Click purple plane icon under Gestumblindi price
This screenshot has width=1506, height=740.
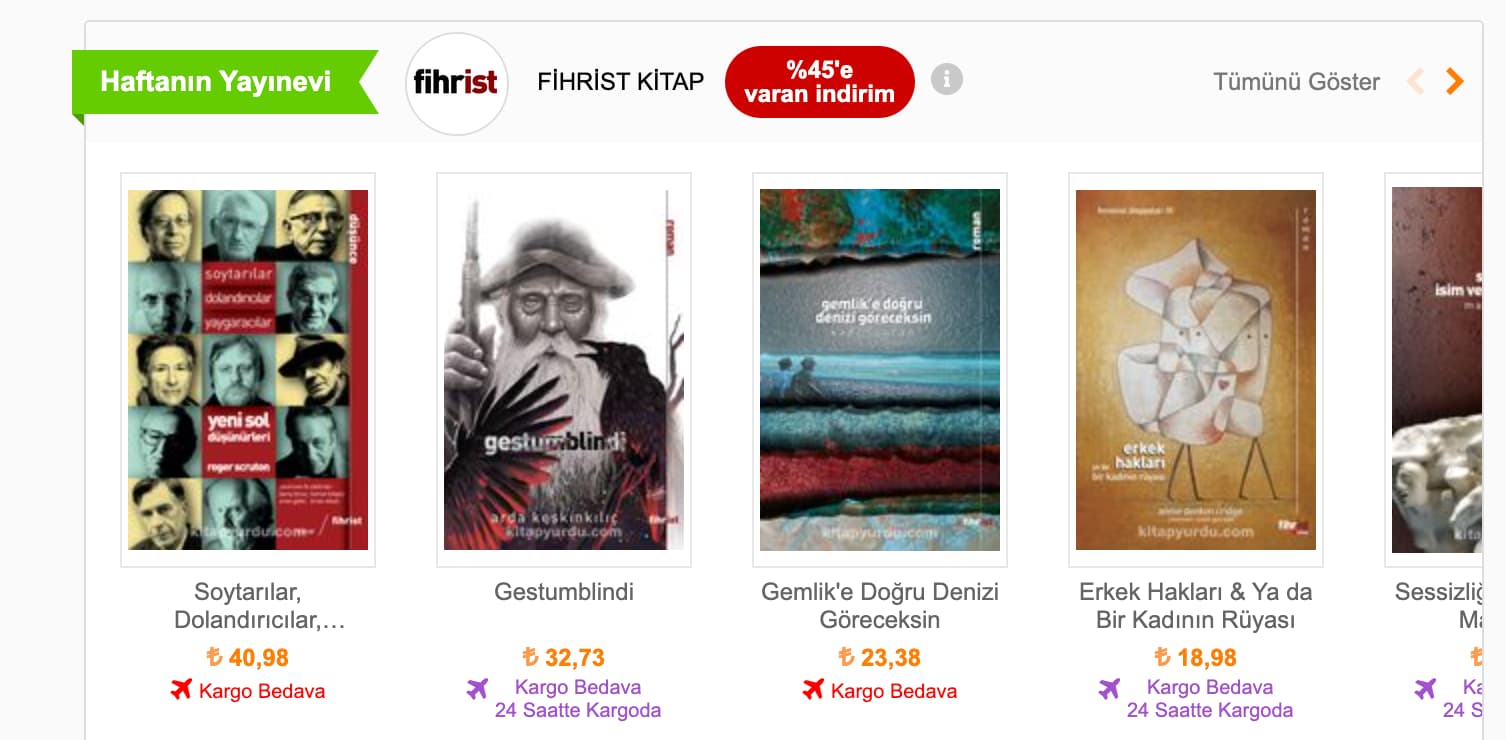(477, 688)
